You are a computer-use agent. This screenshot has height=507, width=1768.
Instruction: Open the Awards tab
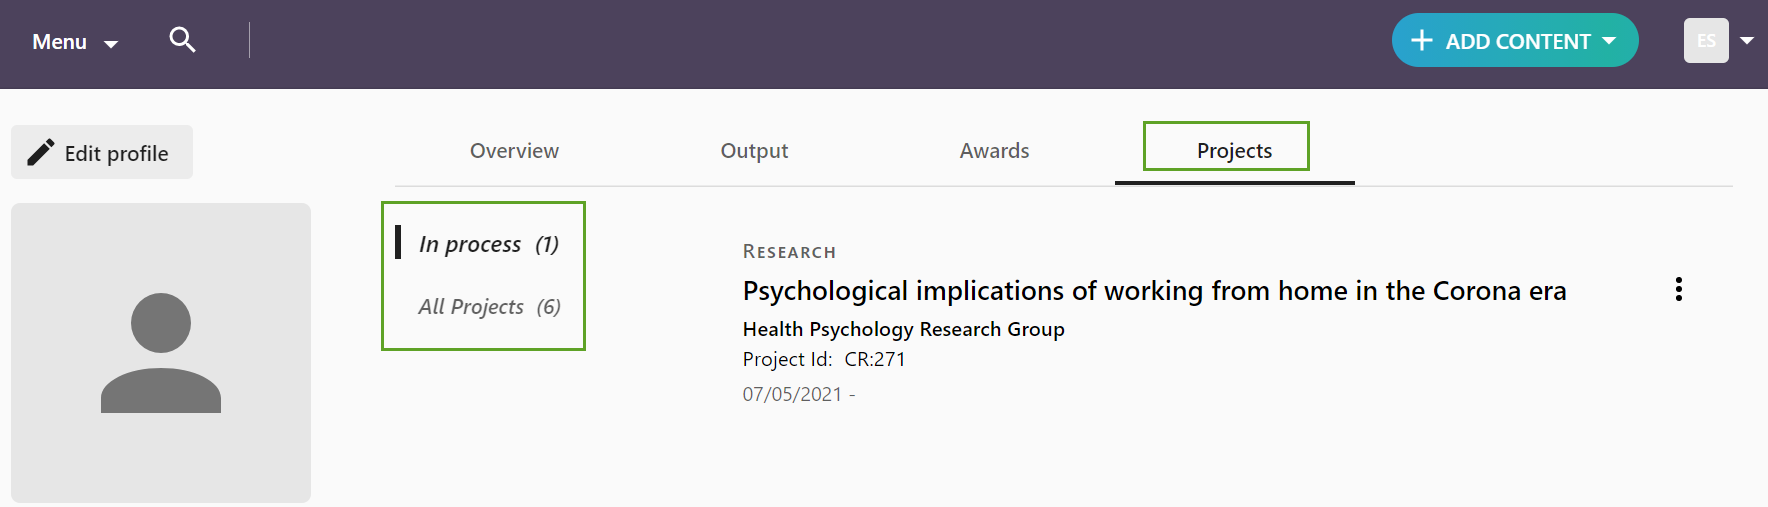pos(994,151)
